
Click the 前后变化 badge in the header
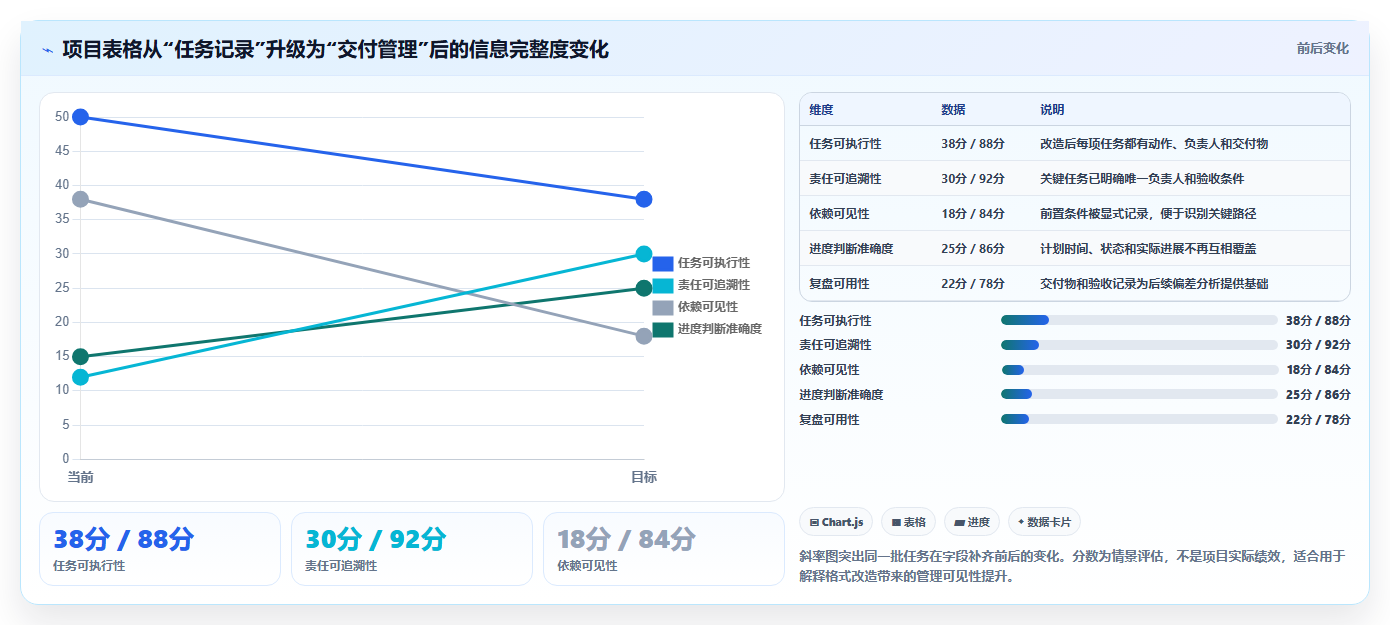tap(1322, 48)
